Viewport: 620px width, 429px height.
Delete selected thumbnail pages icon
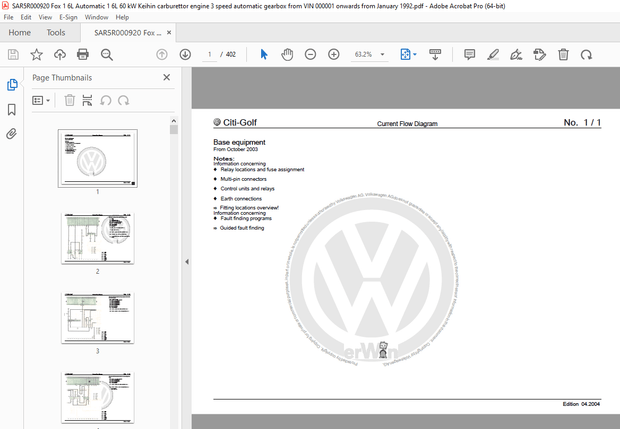[x=70, y=100]
